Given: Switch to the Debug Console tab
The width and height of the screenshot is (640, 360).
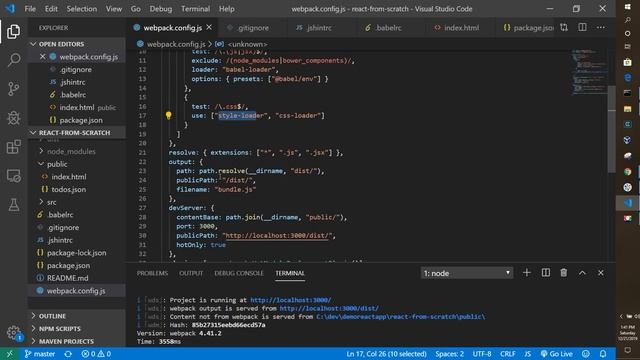Looking at the screenshot, I should [239, 273].
